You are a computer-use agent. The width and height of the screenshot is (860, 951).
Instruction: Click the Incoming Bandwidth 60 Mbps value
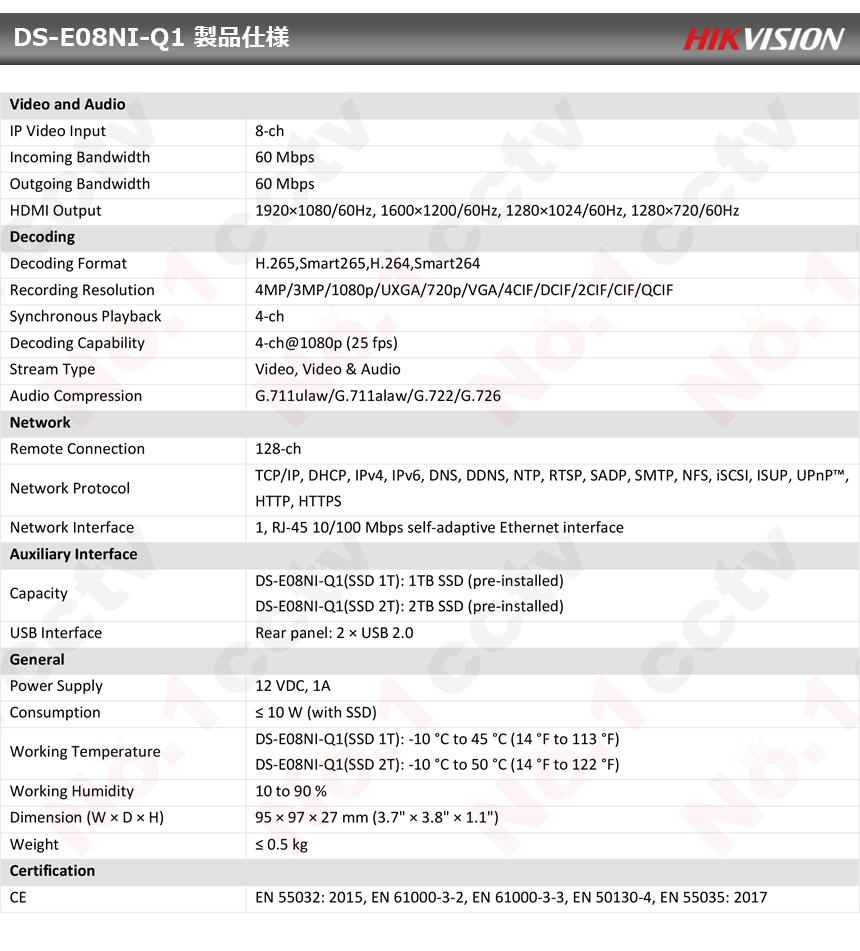[284, 157]
